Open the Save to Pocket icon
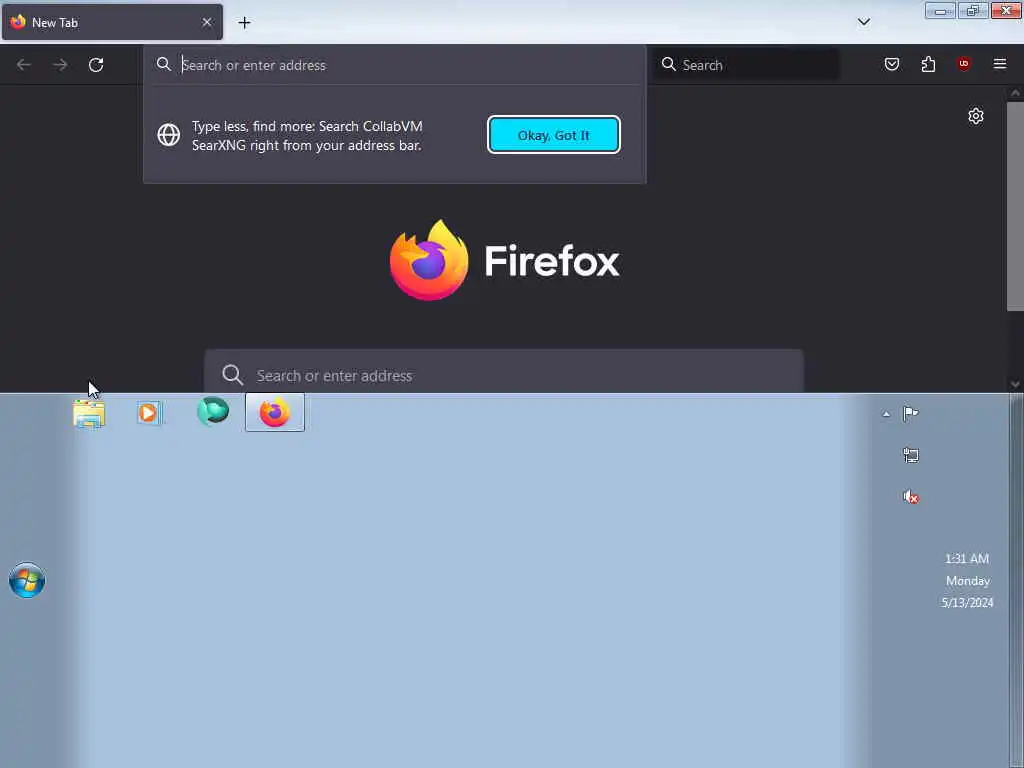 pyautogui.click(x=891, y=64)
